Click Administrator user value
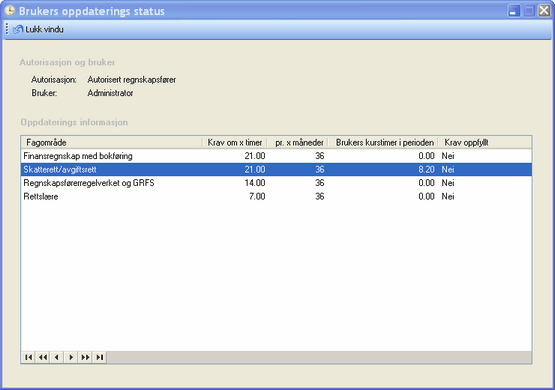Screen dimensions: 555x390 tap(110, 93)
